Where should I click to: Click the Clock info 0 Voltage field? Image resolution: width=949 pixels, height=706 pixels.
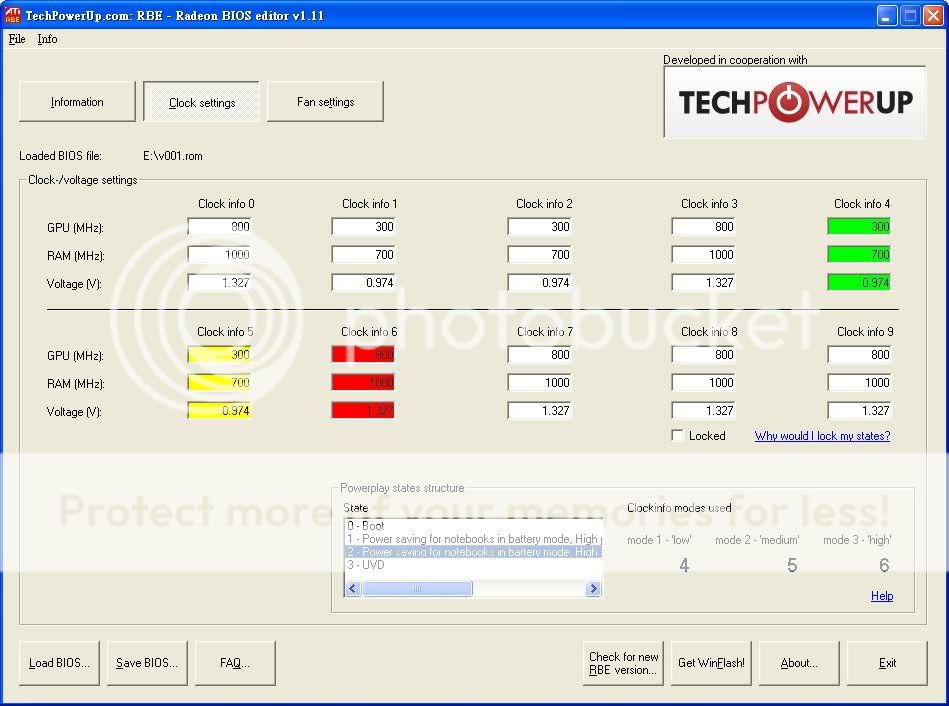tap(219, 283)
